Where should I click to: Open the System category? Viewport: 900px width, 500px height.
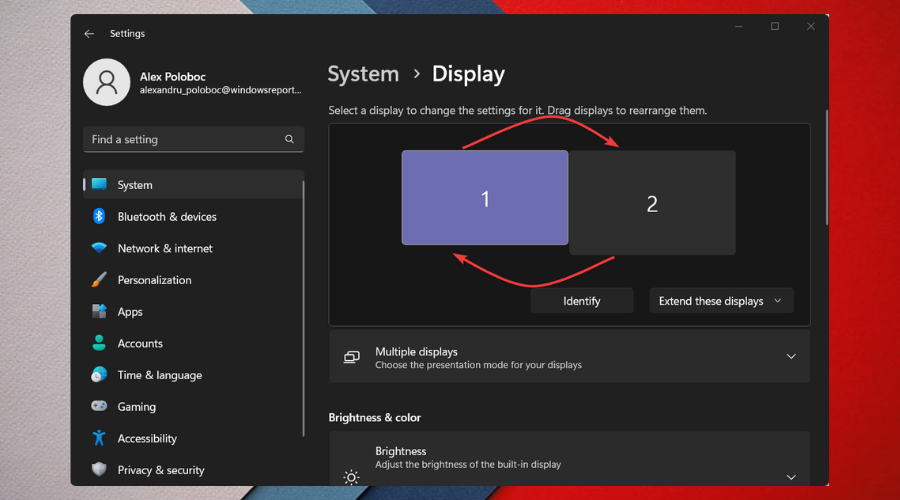point(193,184)
